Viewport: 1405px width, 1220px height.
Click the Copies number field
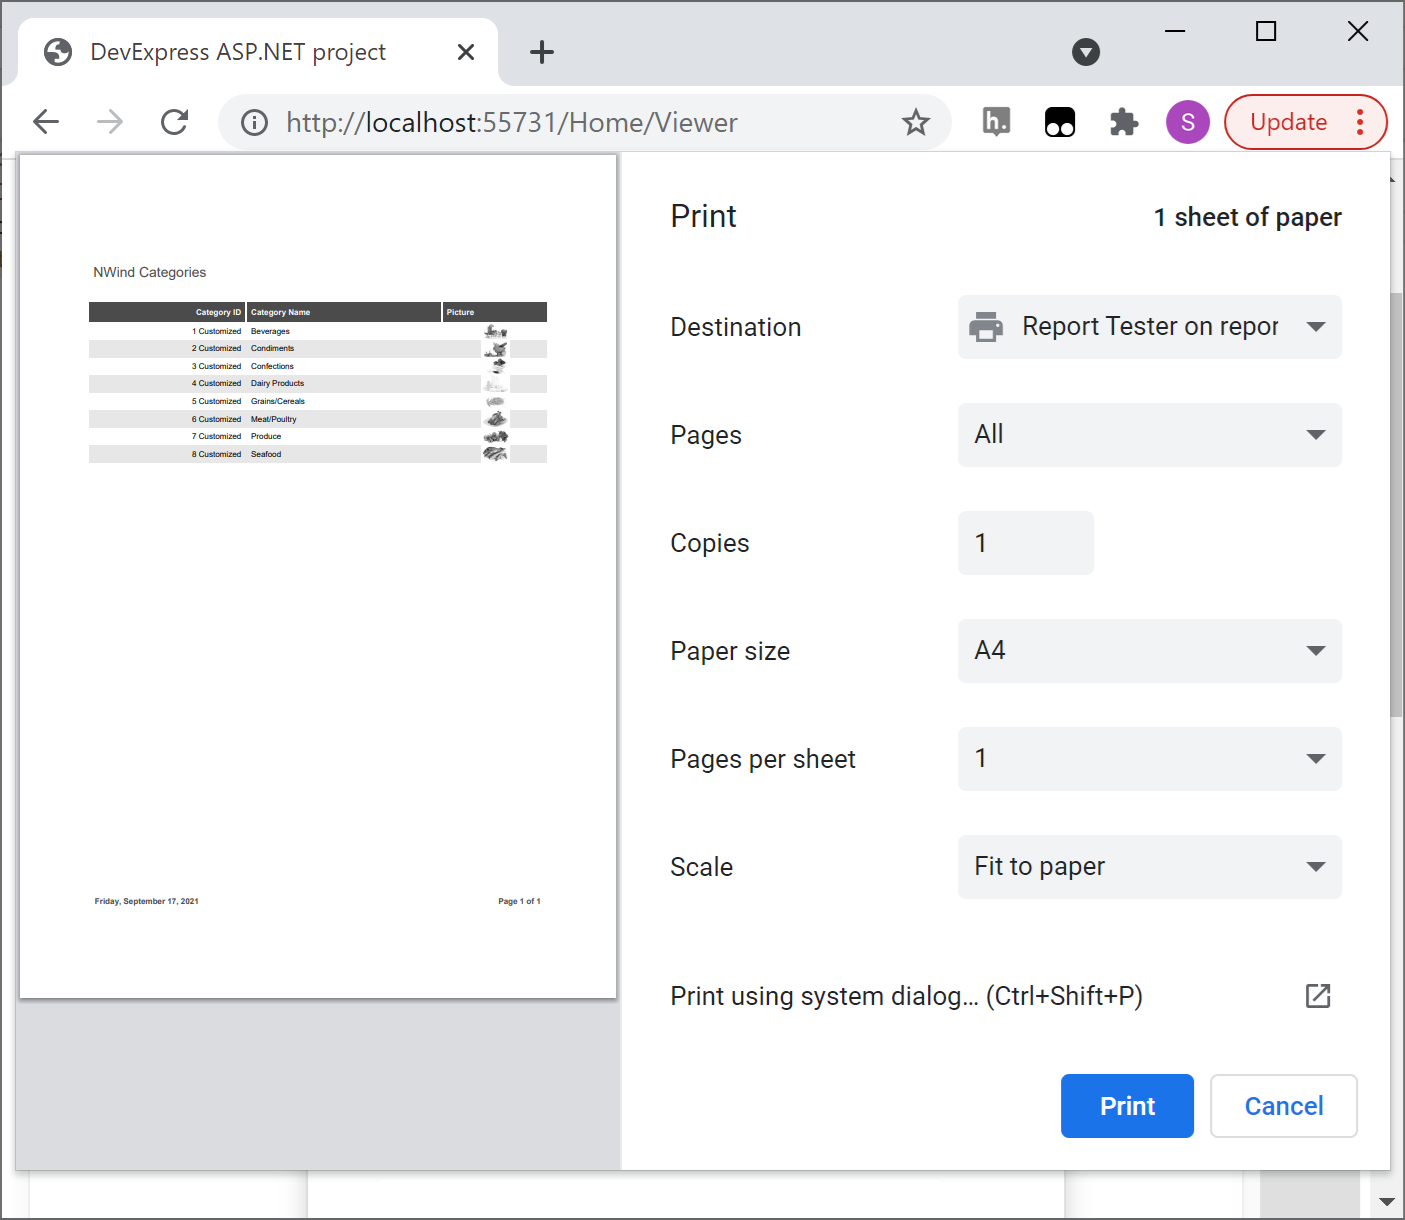[x=1025, y=543]
